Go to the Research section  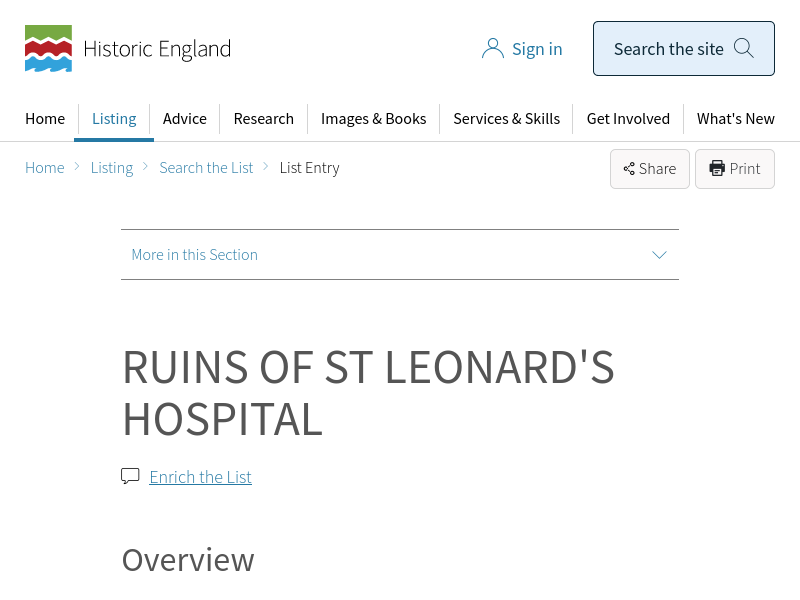tap(264, 119)
